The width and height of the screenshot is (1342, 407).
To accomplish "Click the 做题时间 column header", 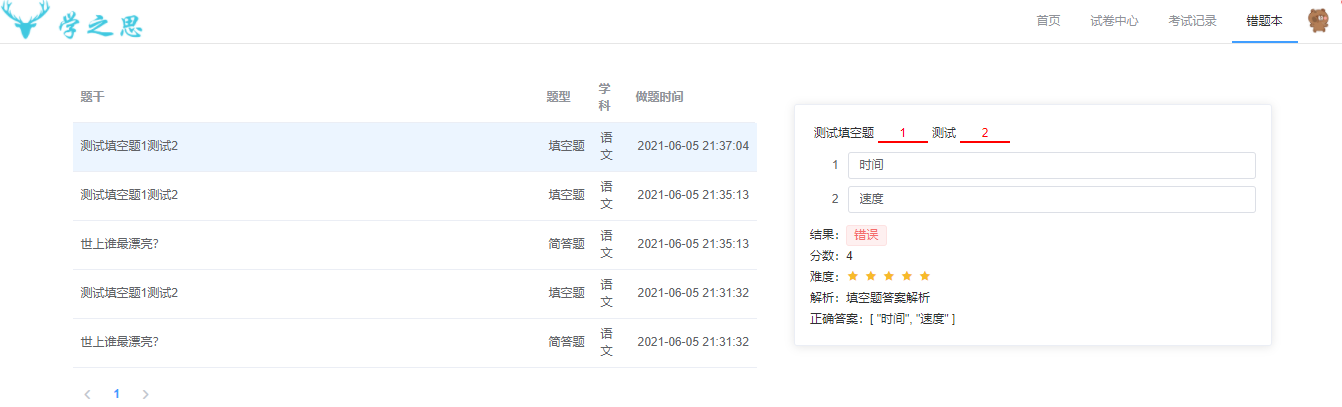I will click(660, 97).
